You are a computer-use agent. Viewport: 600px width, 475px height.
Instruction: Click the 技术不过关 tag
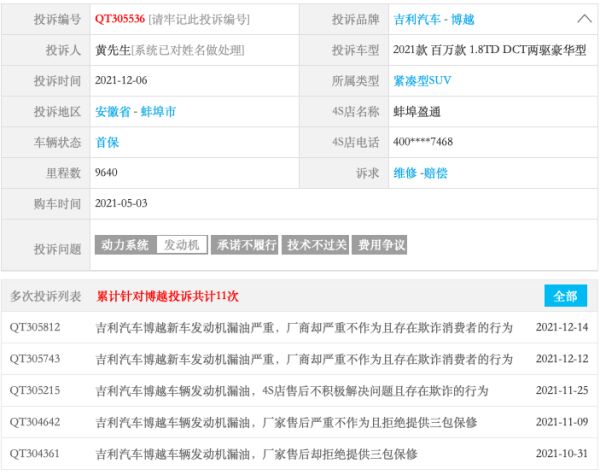click(314, 244)
